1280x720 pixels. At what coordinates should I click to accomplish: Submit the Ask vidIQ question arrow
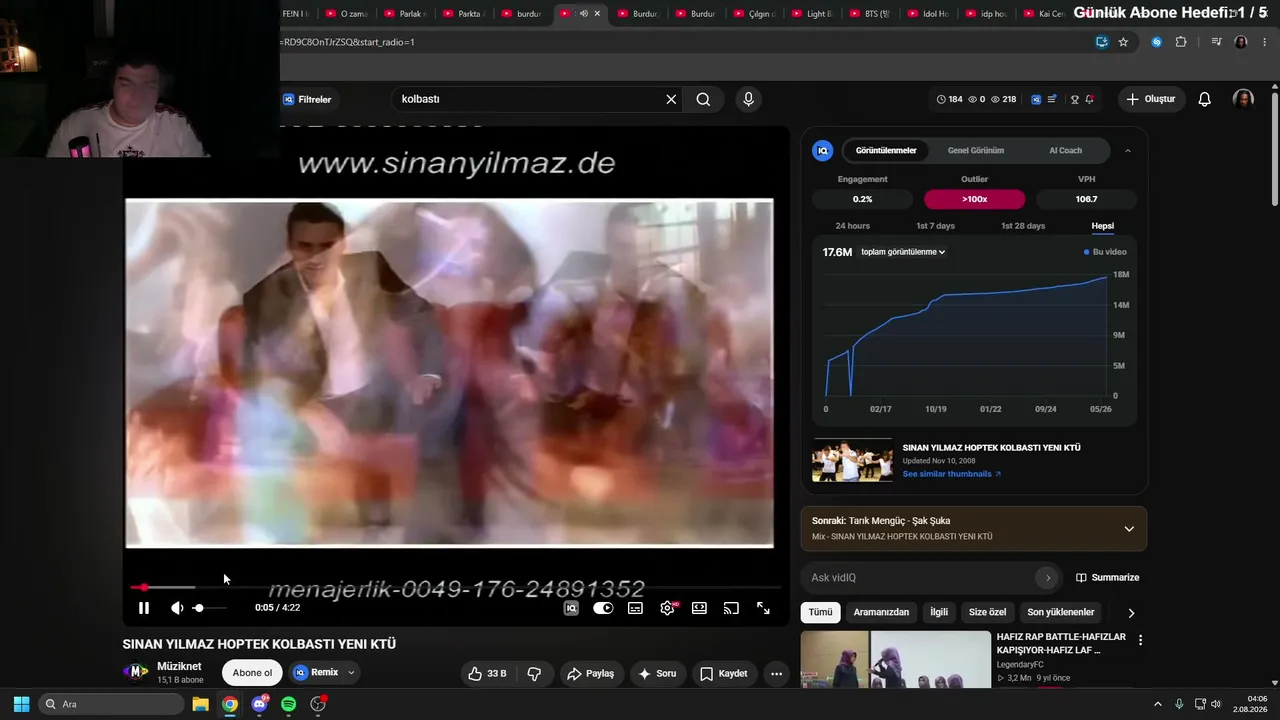1048,578
